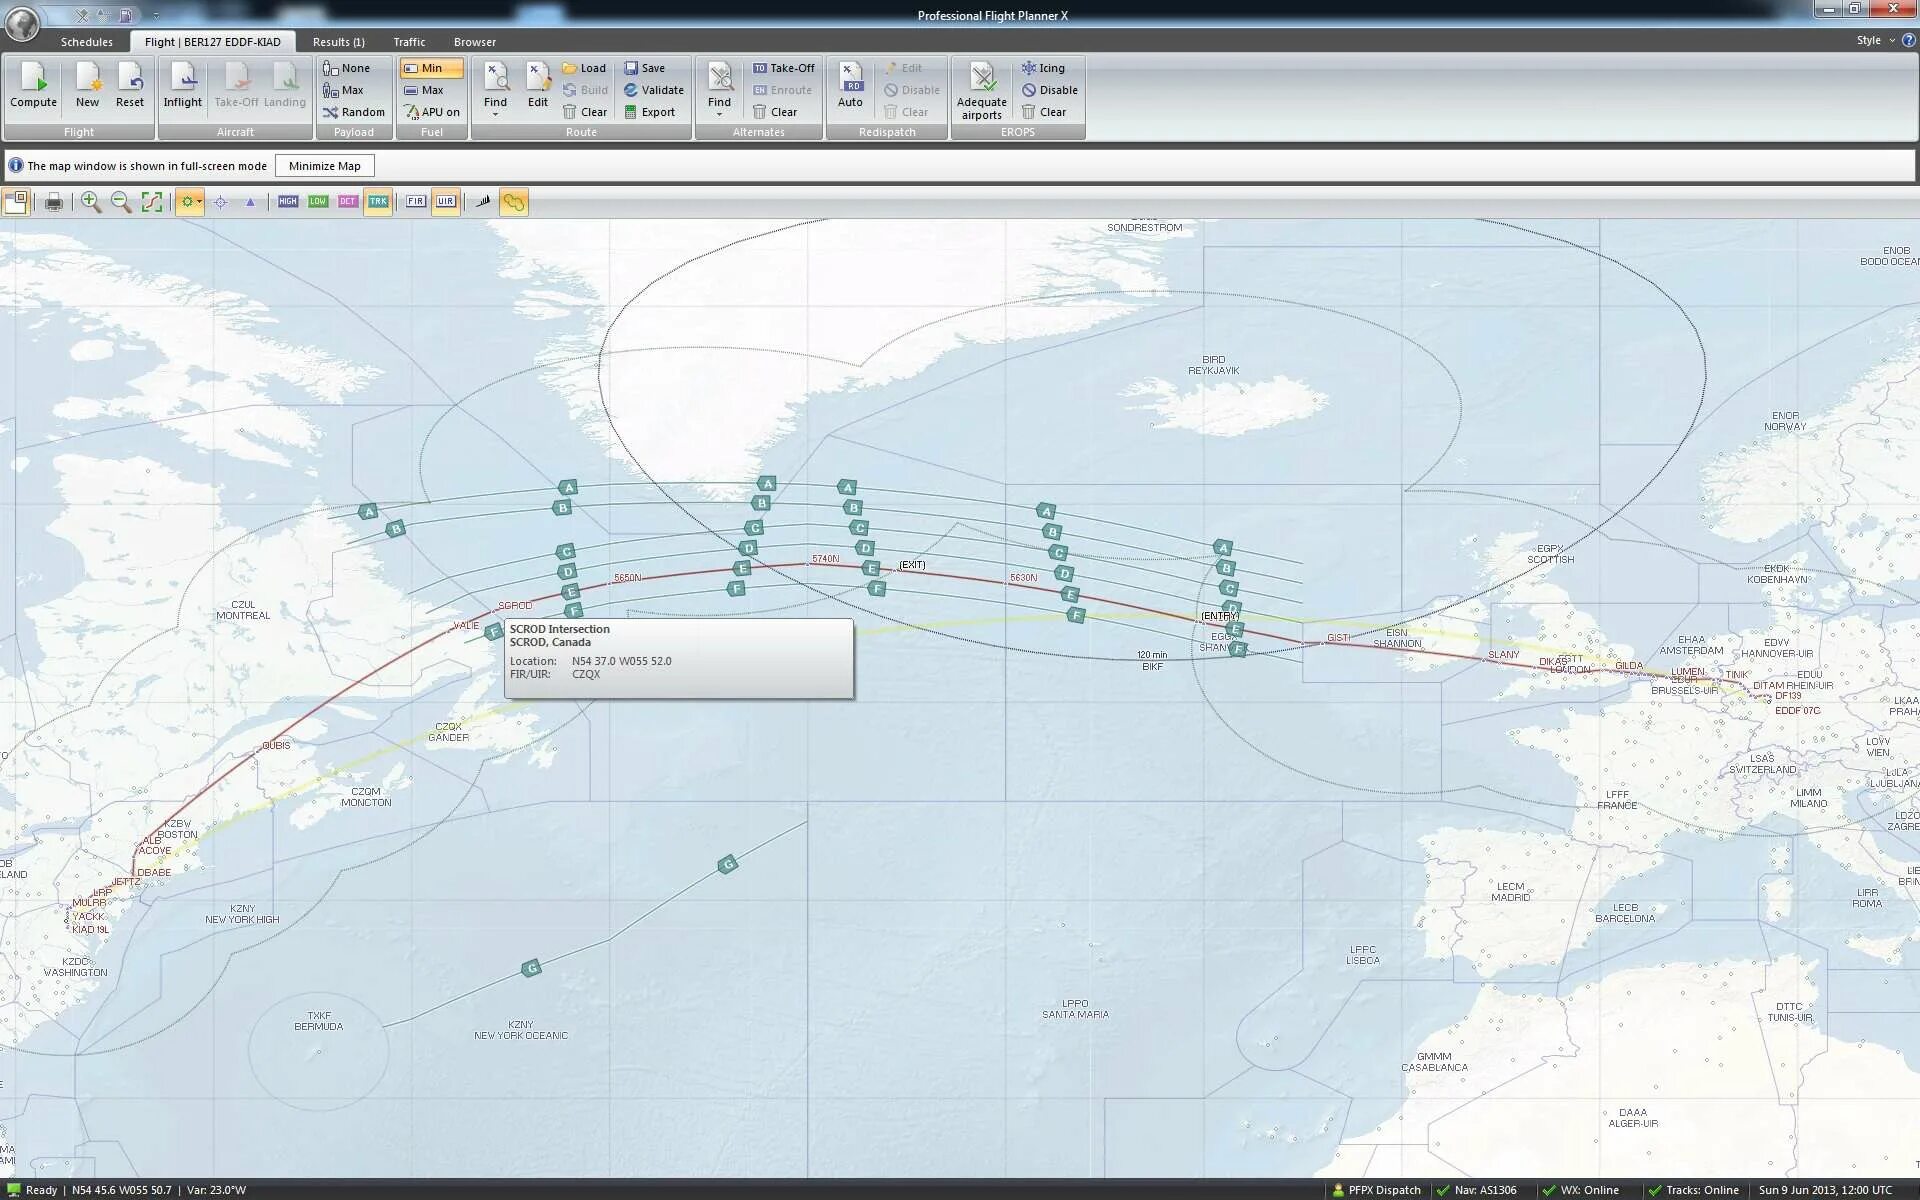Switch to the Traffic tab
The height and width of the screenshot is (1200, 1920).
(x=408, y=41)
